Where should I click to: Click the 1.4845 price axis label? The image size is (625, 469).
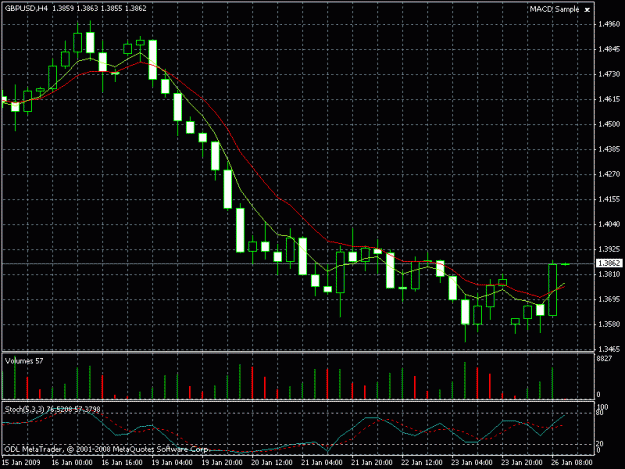click(609, 49)
